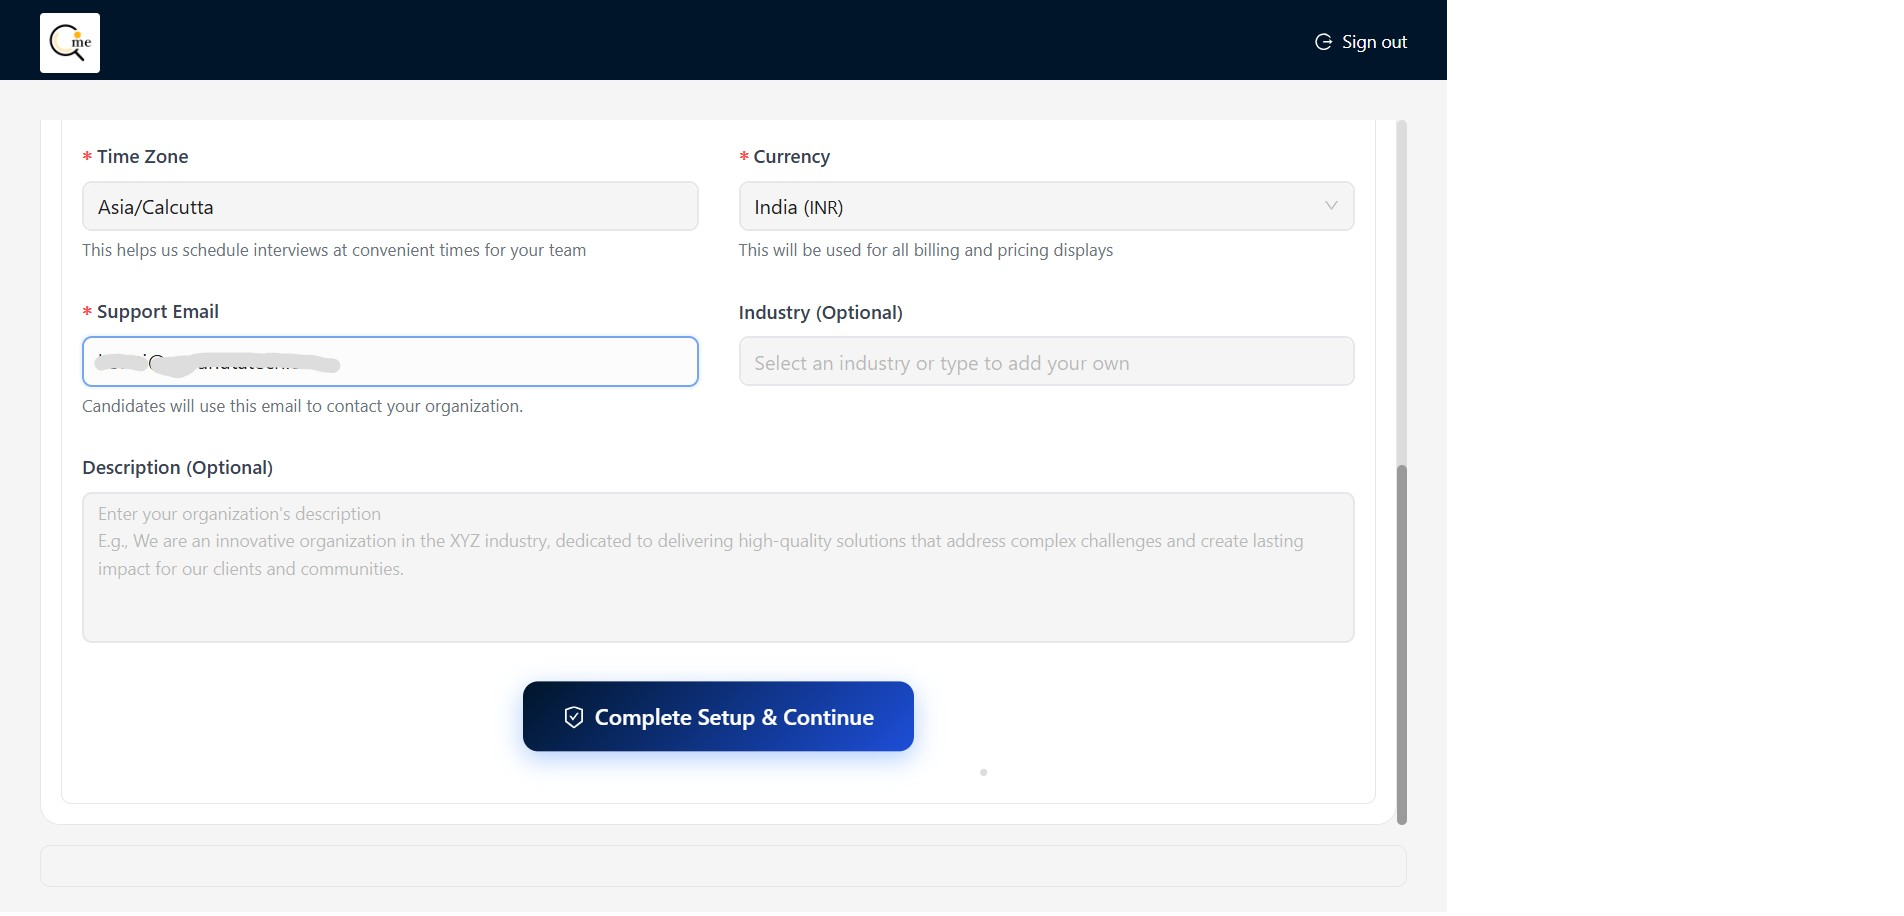The height and width of the screenshot is (916, 1904).
Task: Select the India (INR) currency value
Action: click(798, 207)
